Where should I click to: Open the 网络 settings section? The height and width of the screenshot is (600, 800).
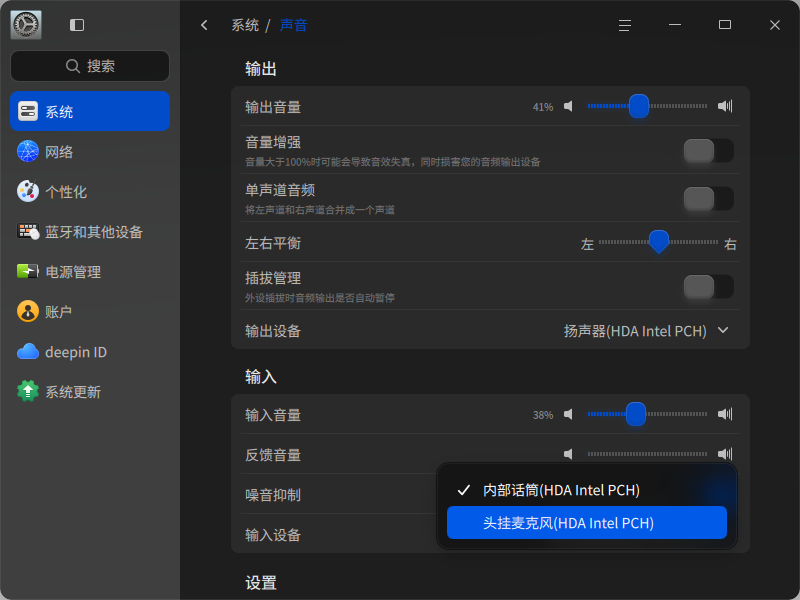[x=90, y=152]
